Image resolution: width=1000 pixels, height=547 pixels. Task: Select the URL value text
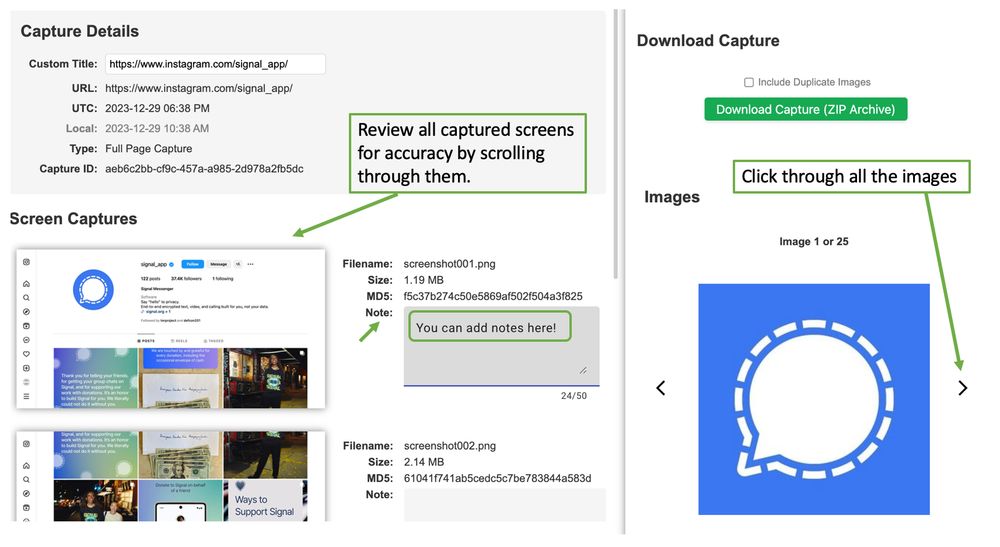point(199,88)
